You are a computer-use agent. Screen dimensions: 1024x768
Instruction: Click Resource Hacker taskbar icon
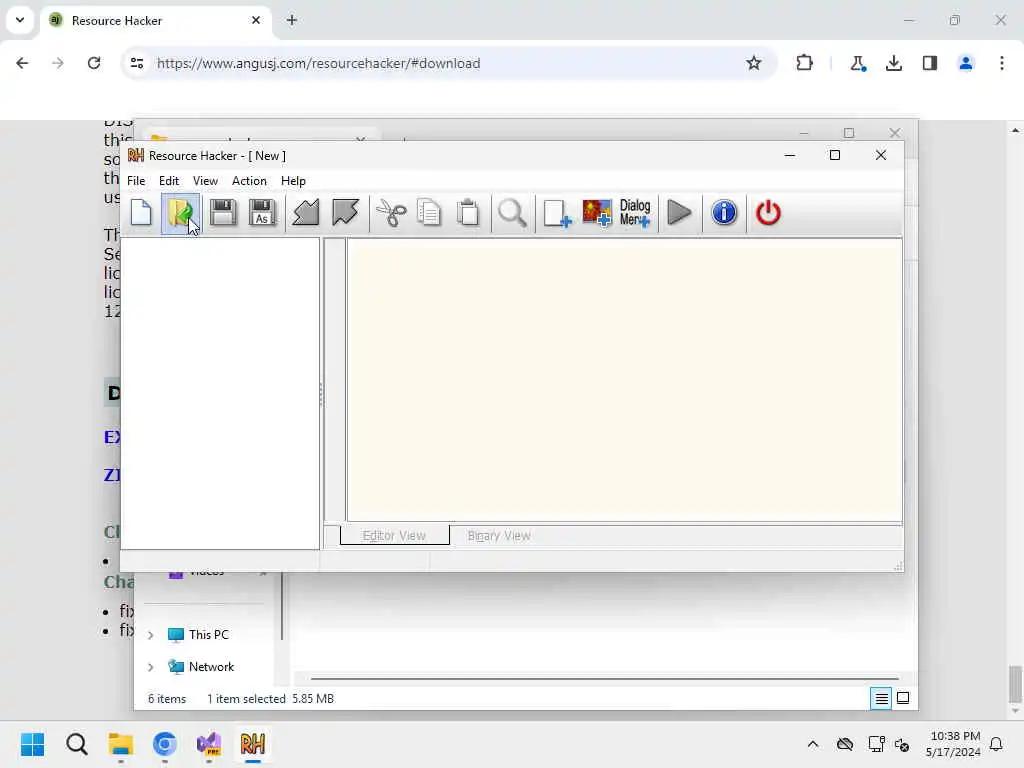(253, 744)
